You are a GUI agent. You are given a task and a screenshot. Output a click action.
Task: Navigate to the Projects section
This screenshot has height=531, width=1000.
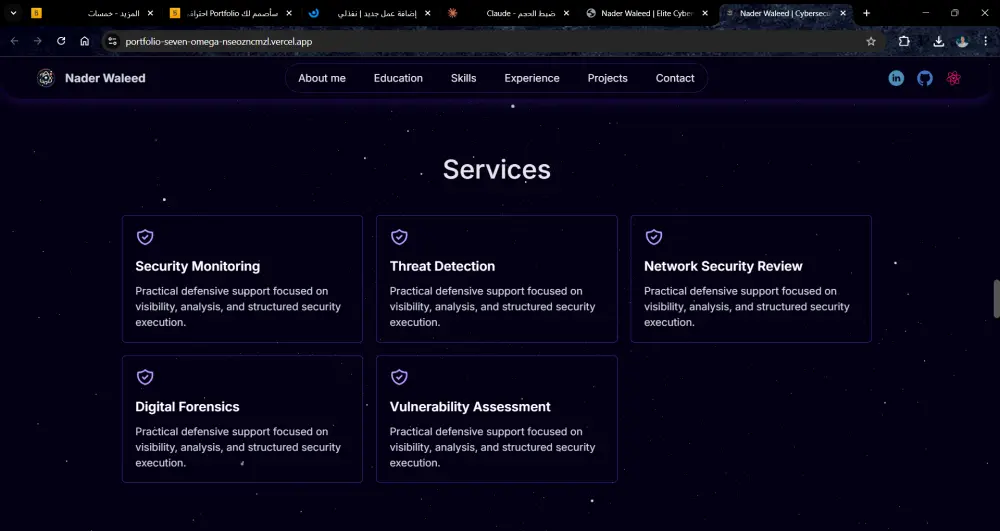pos(607,78)
